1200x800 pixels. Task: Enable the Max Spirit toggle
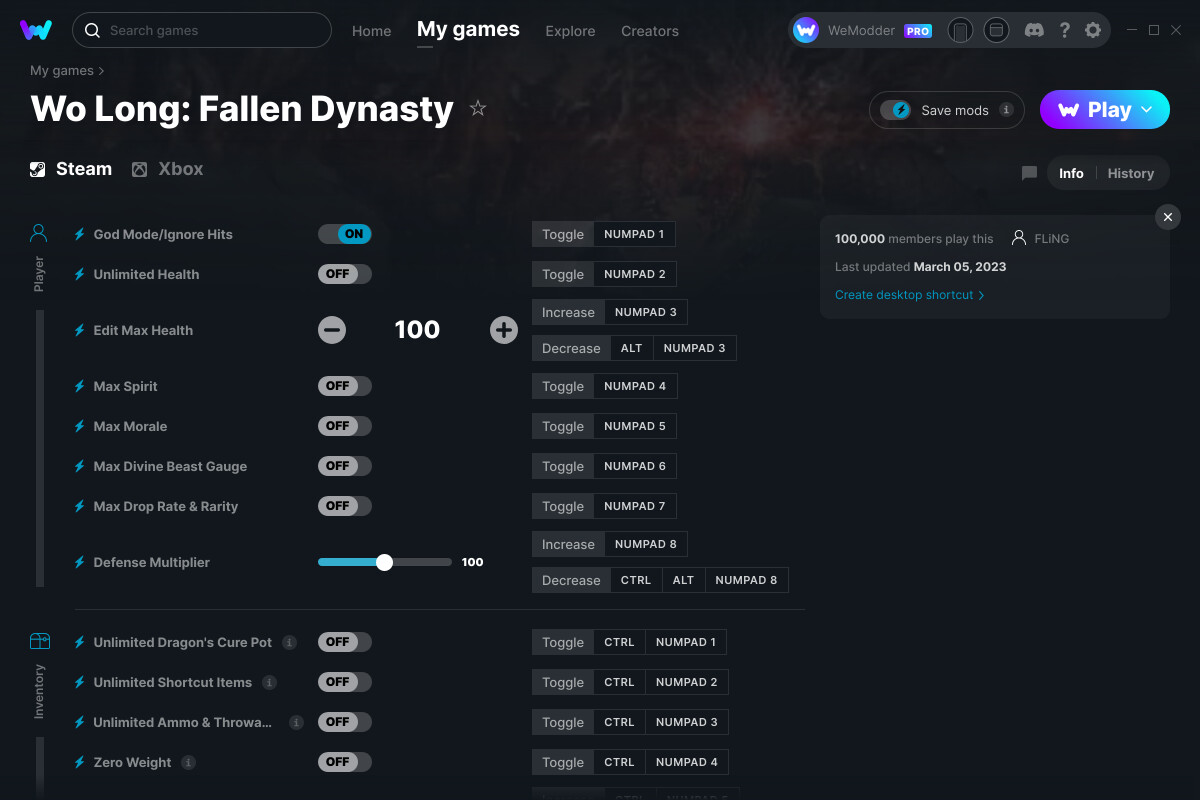(x=345, y=386)
